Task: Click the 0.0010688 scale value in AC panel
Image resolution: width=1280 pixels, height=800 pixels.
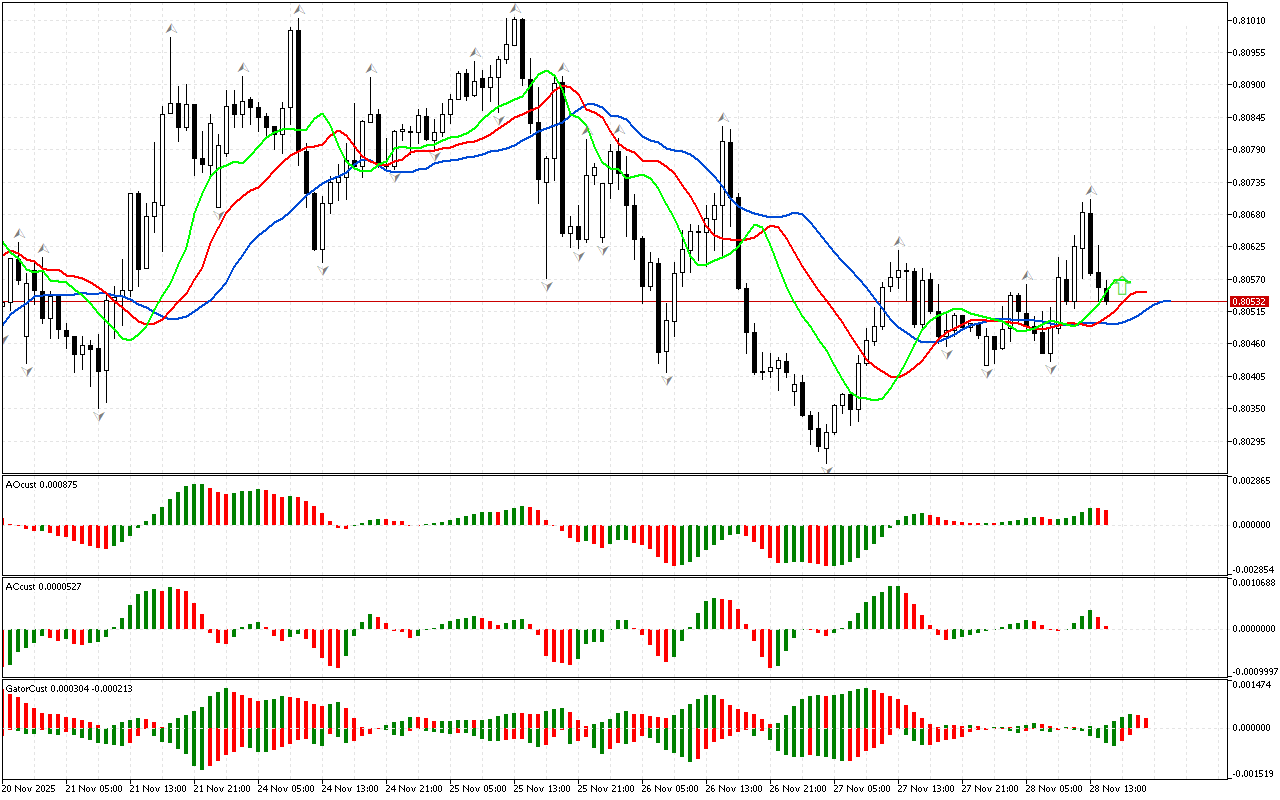Action: click(1252, 582)
